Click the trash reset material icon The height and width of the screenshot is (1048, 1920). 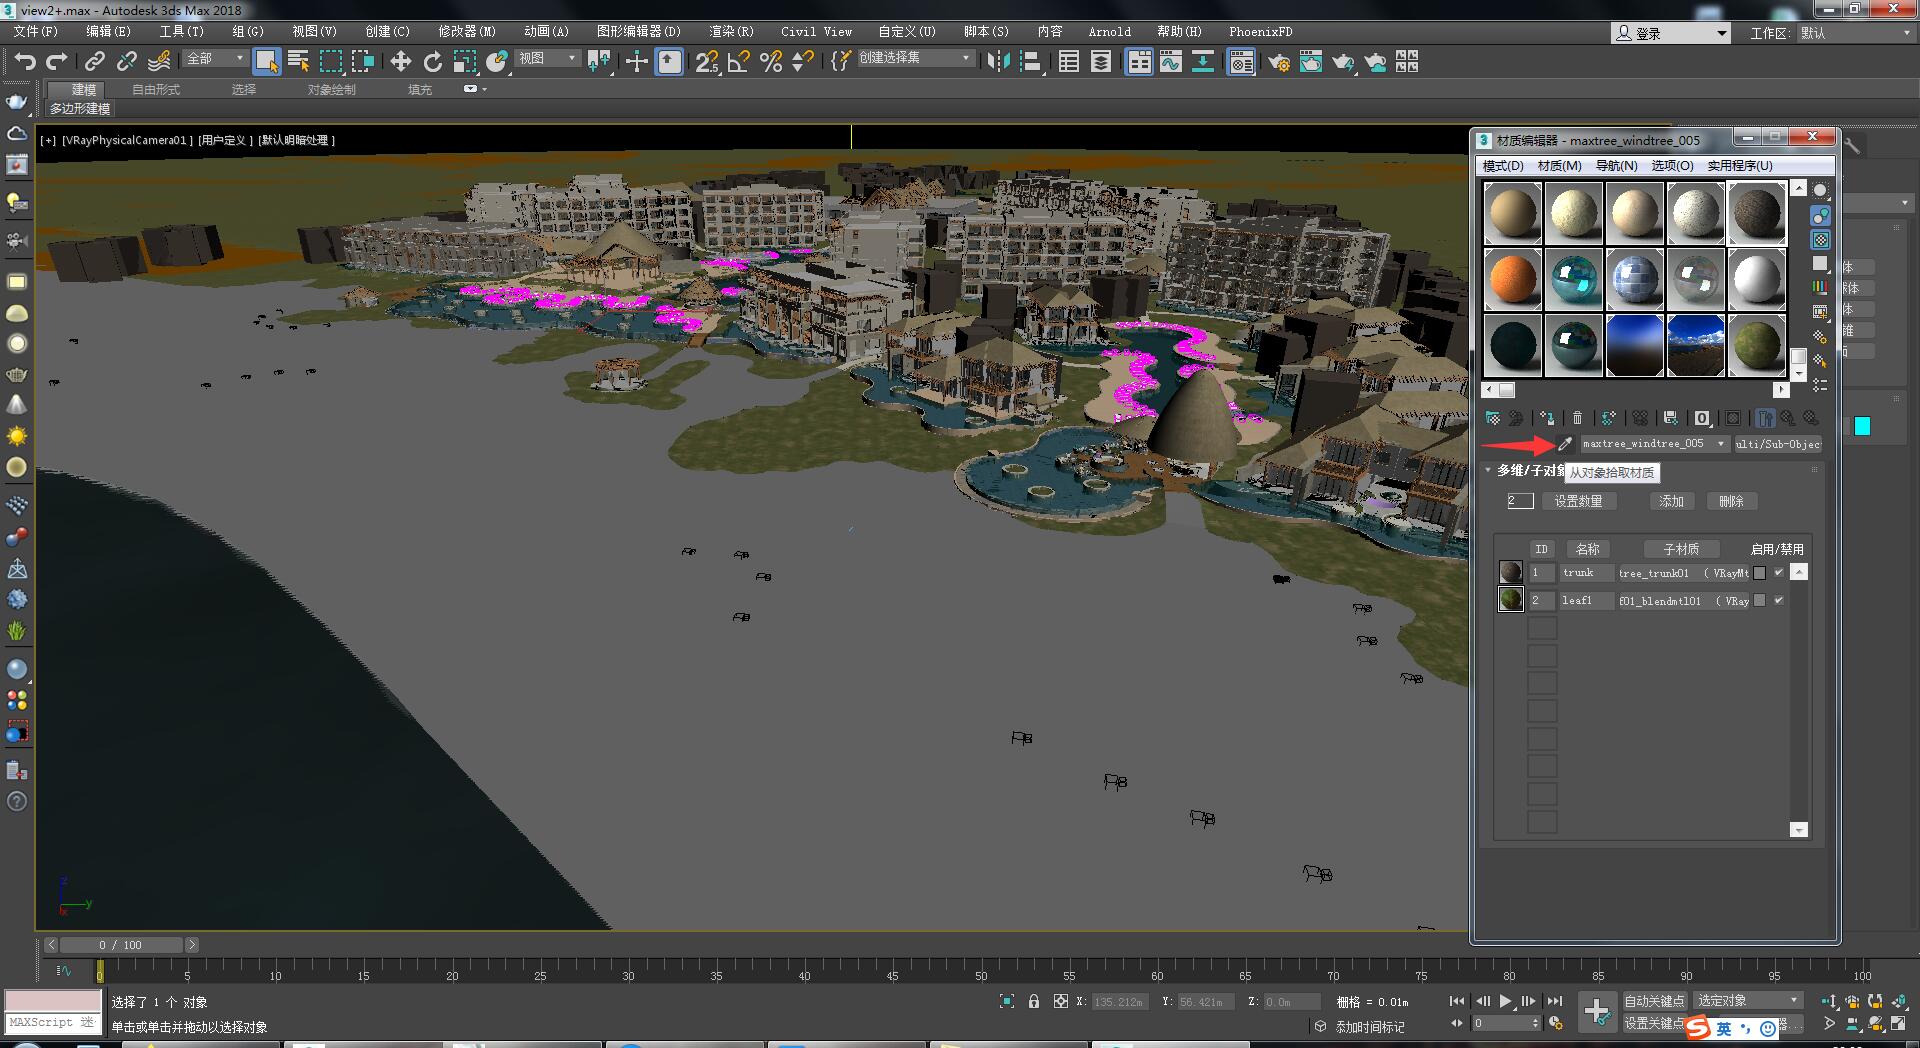pyautogui.click(x=1577, y=418)
